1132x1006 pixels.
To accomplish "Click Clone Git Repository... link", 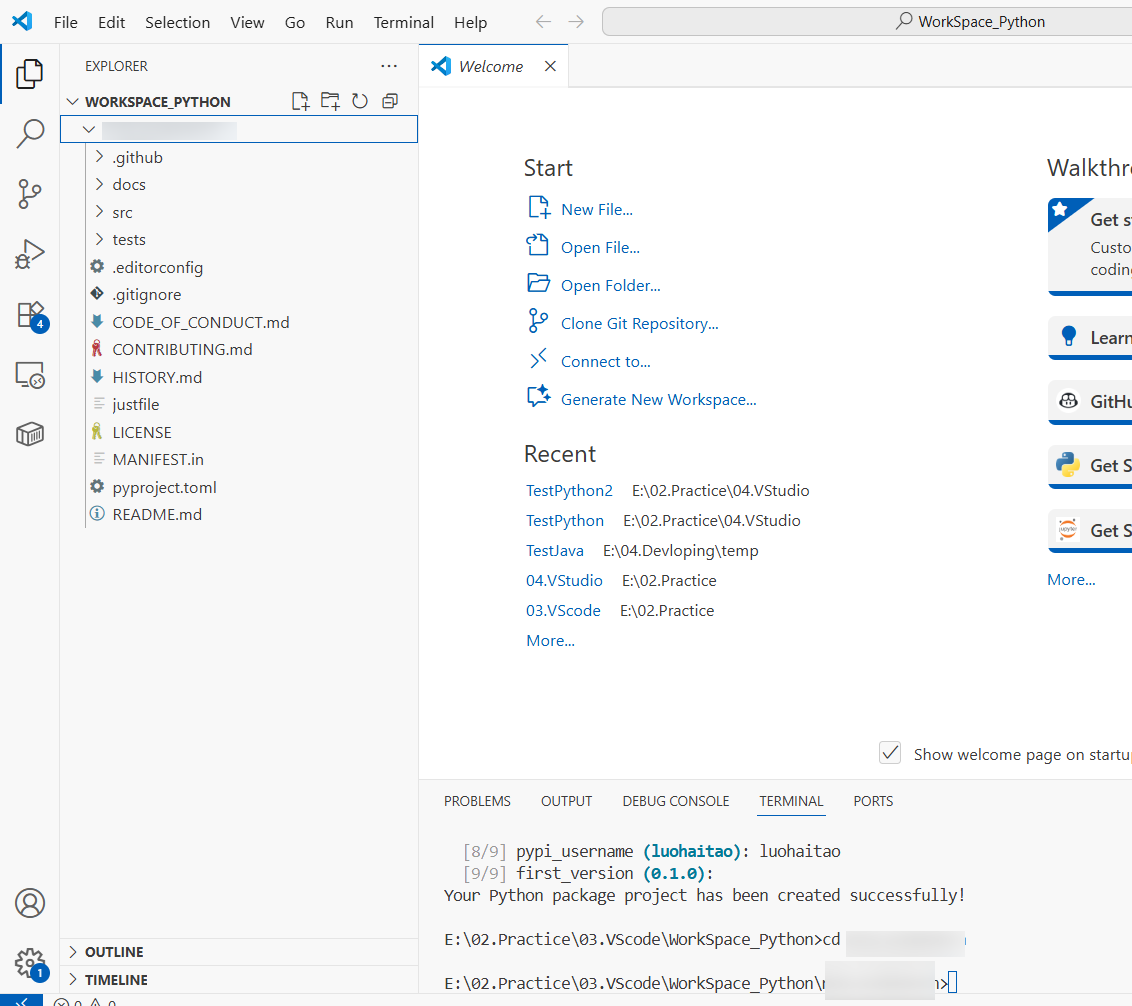I will click(x=640, y=324).
